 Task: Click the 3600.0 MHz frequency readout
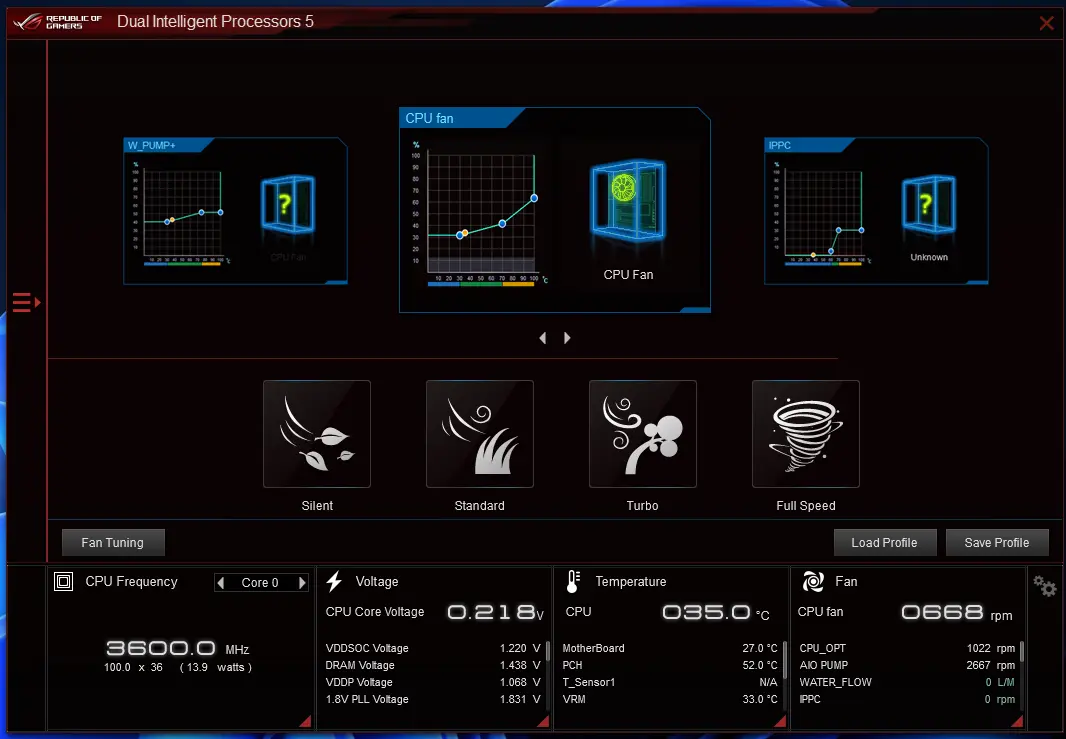pyautogui.click(x=177, y=648)
